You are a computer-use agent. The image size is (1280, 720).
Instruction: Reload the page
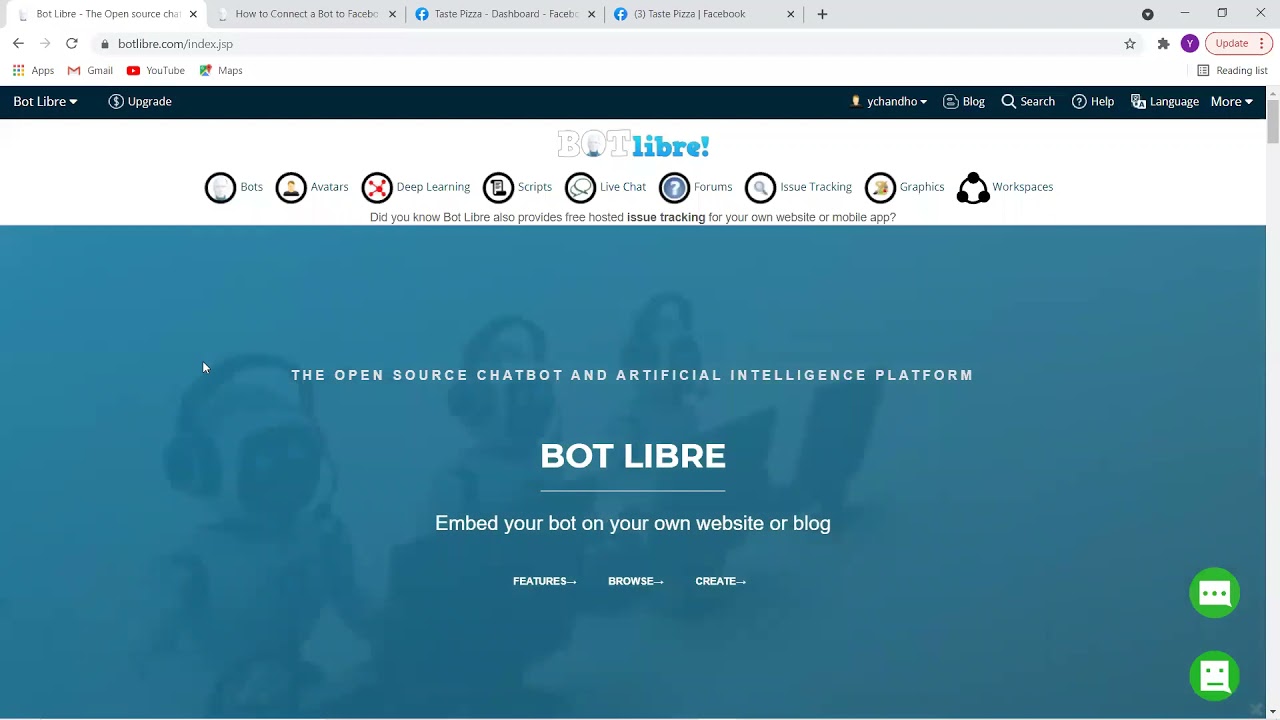coord(72,44)
